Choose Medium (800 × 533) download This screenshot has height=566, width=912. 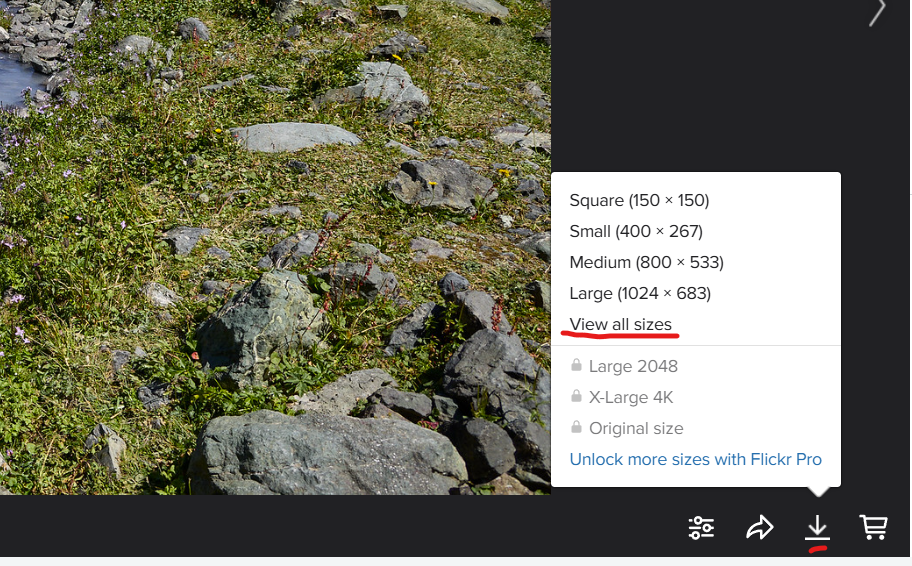point(646,262)
